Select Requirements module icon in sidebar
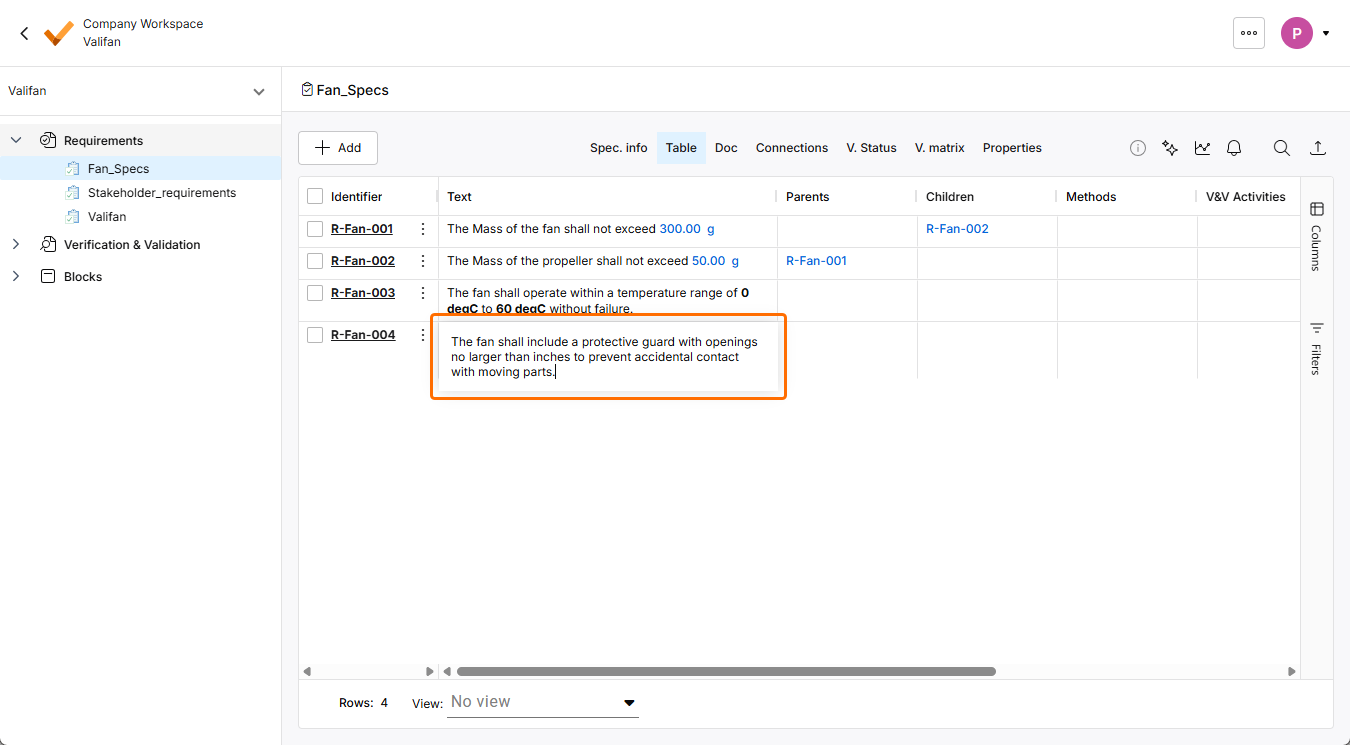Screen dimensions: 1350x745 coord(47,141)
